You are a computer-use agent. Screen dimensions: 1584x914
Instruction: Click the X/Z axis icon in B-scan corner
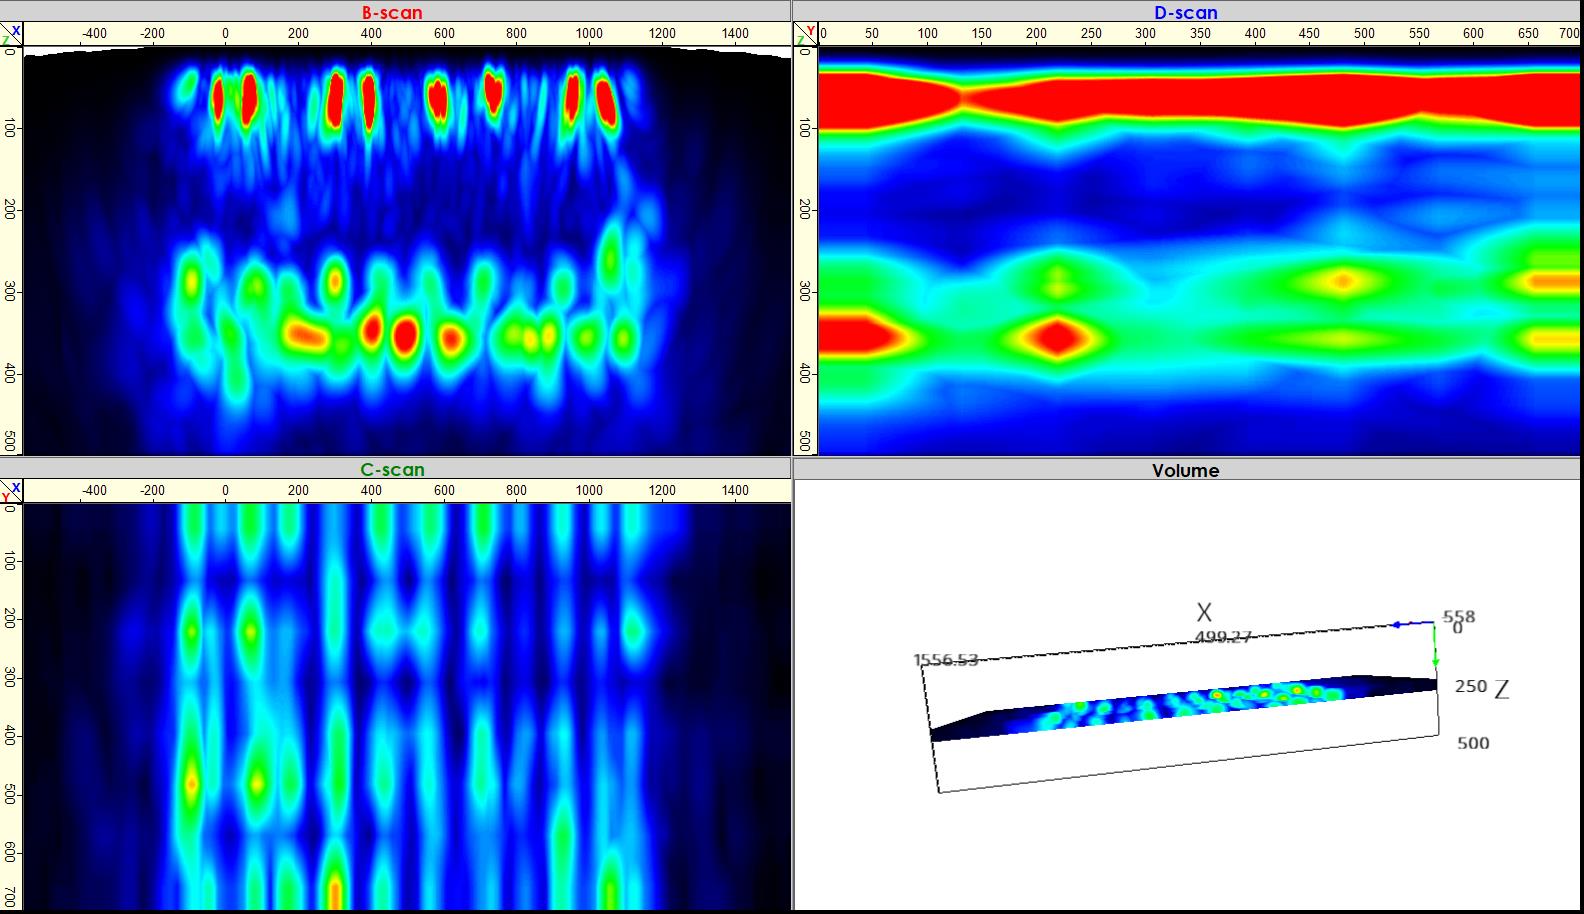11,35
